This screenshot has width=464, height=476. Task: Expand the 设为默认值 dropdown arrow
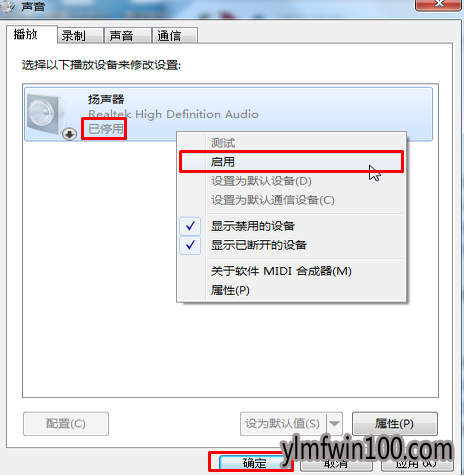pyautogui.click(x=334, y=424)
